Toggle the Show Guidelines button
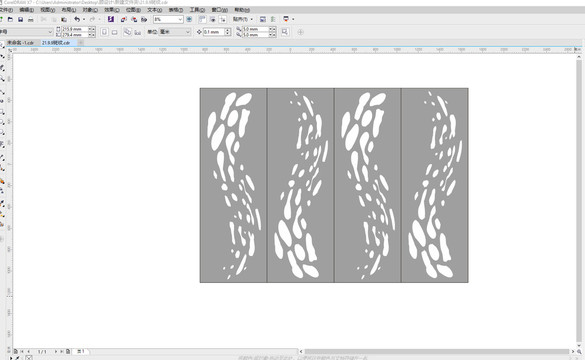 coord(223,19)
